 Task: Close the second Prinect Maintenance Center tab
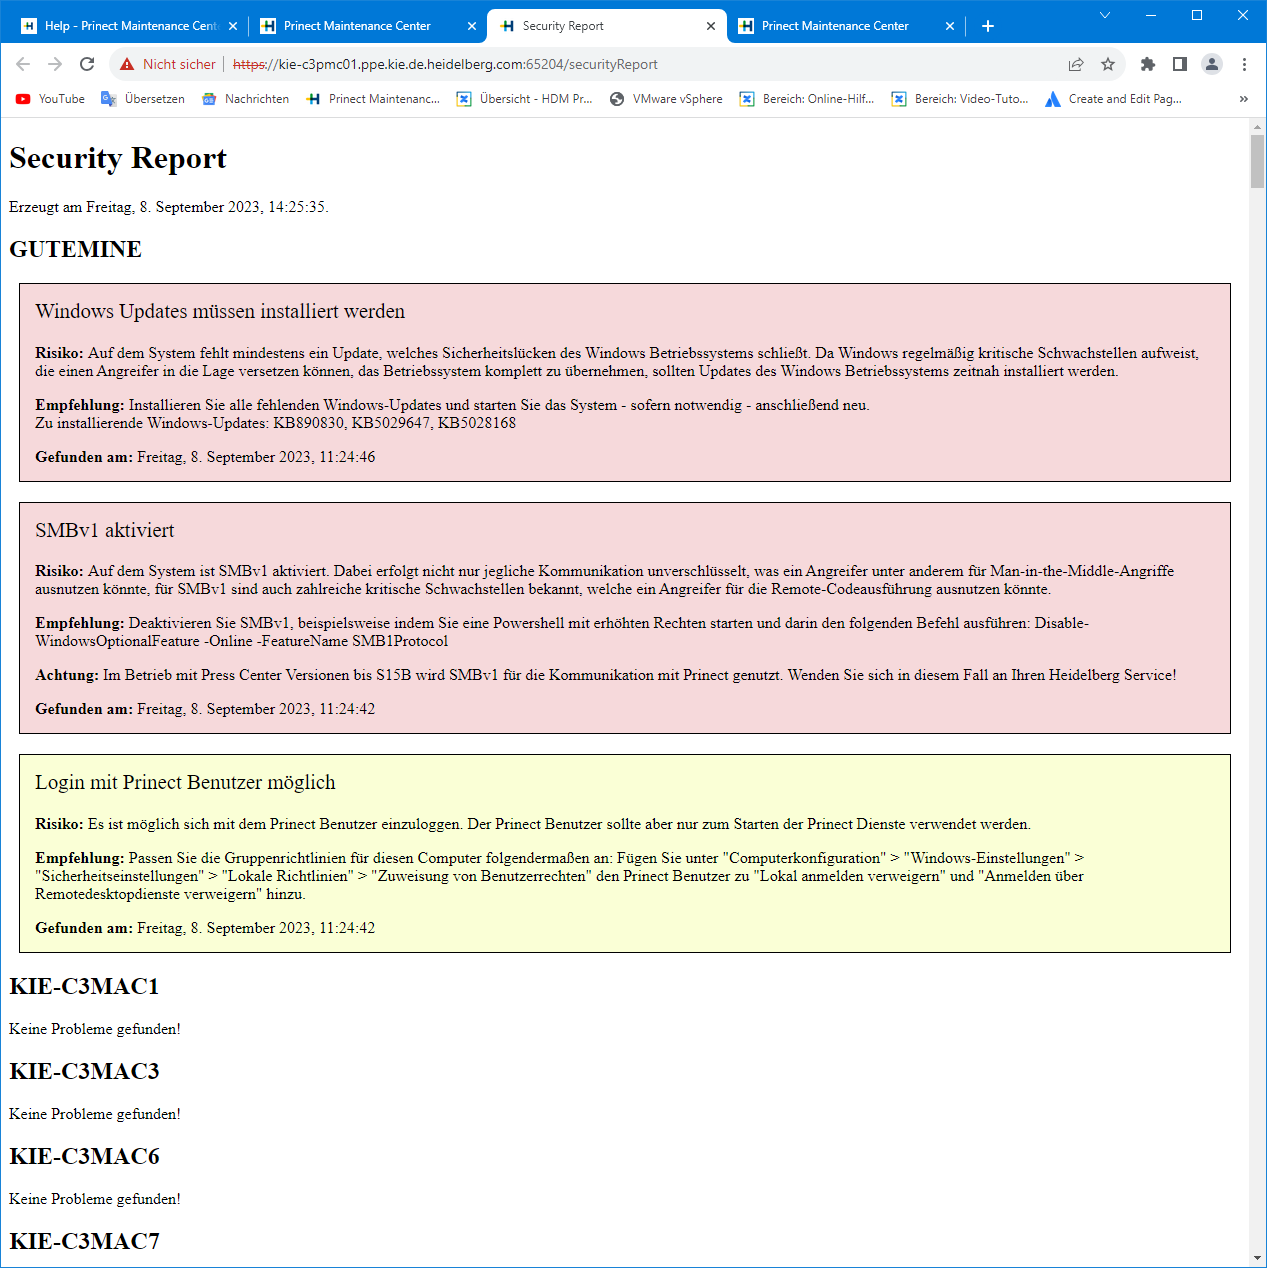[472, 26]
